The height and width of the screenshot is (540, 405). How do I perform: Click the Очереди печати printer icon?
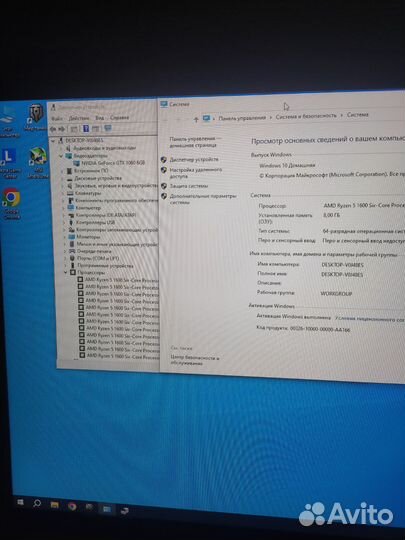[72, 251]
